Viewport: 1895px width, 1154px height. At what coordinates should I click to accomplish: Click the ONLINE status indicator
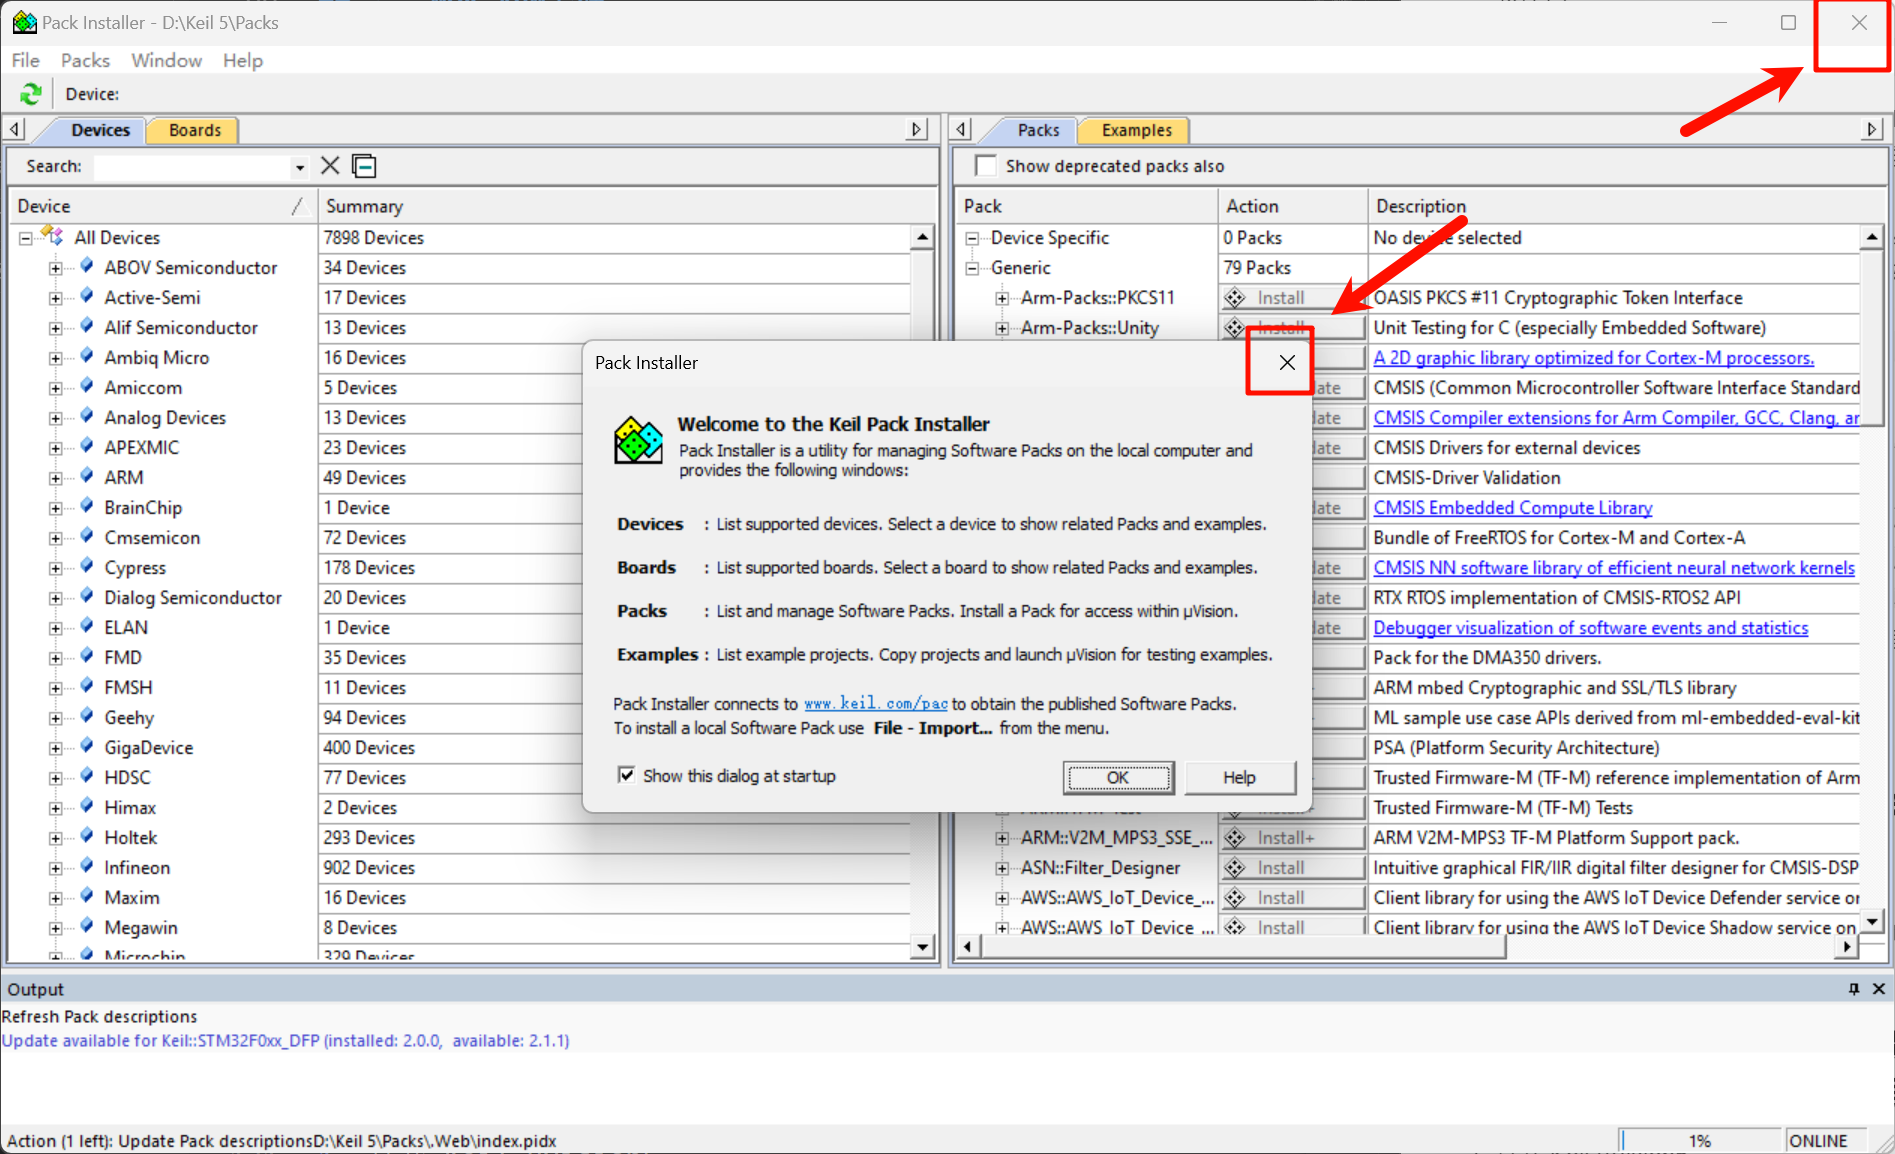pos(1818,1141)
